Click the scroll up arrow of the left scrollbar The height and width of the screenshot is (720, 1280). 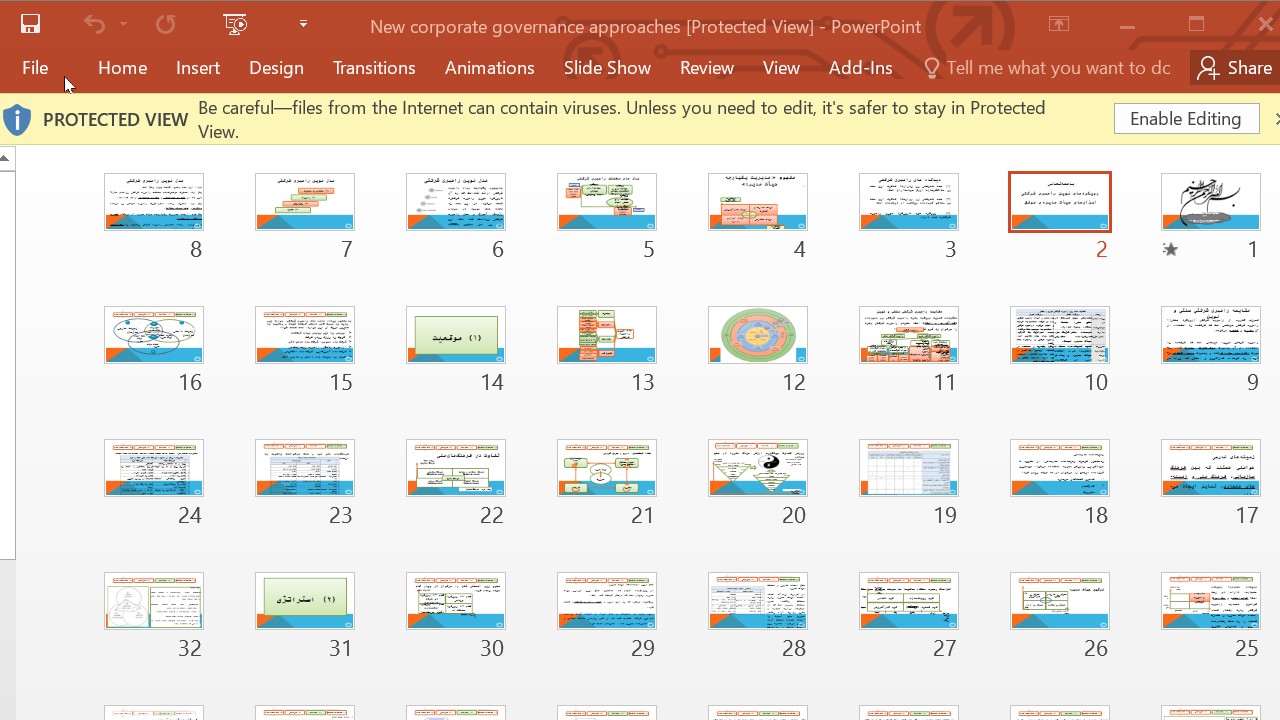tap(6, 158)
